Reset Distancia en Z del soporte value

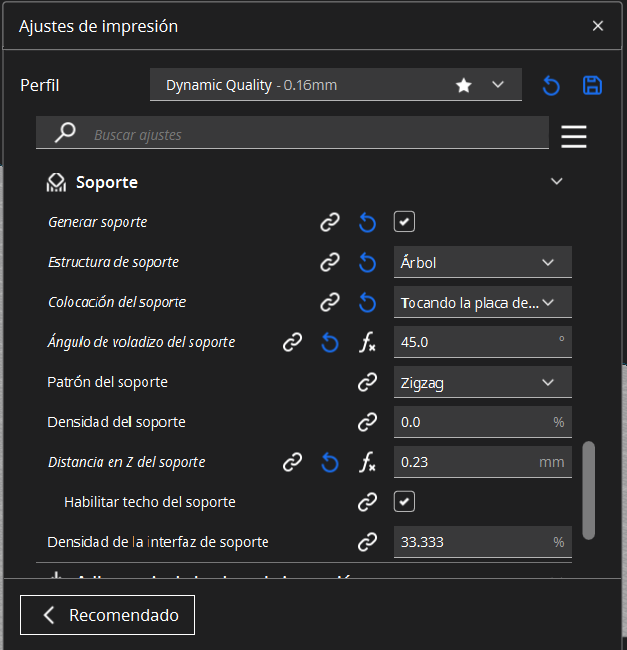tap(329, 462)
